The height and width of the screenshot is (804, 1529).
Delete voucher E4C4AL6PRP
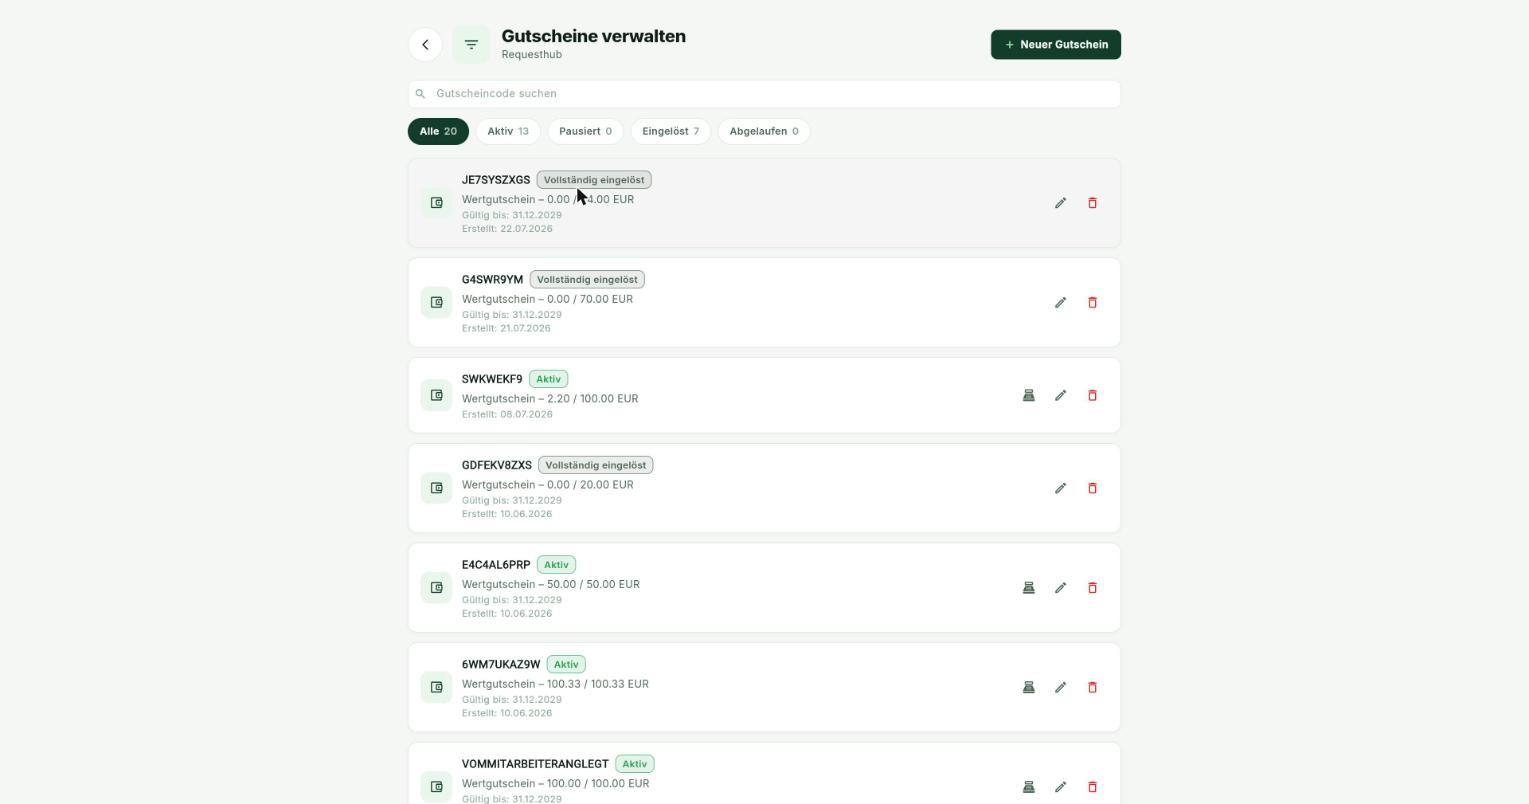point(1092,588)
